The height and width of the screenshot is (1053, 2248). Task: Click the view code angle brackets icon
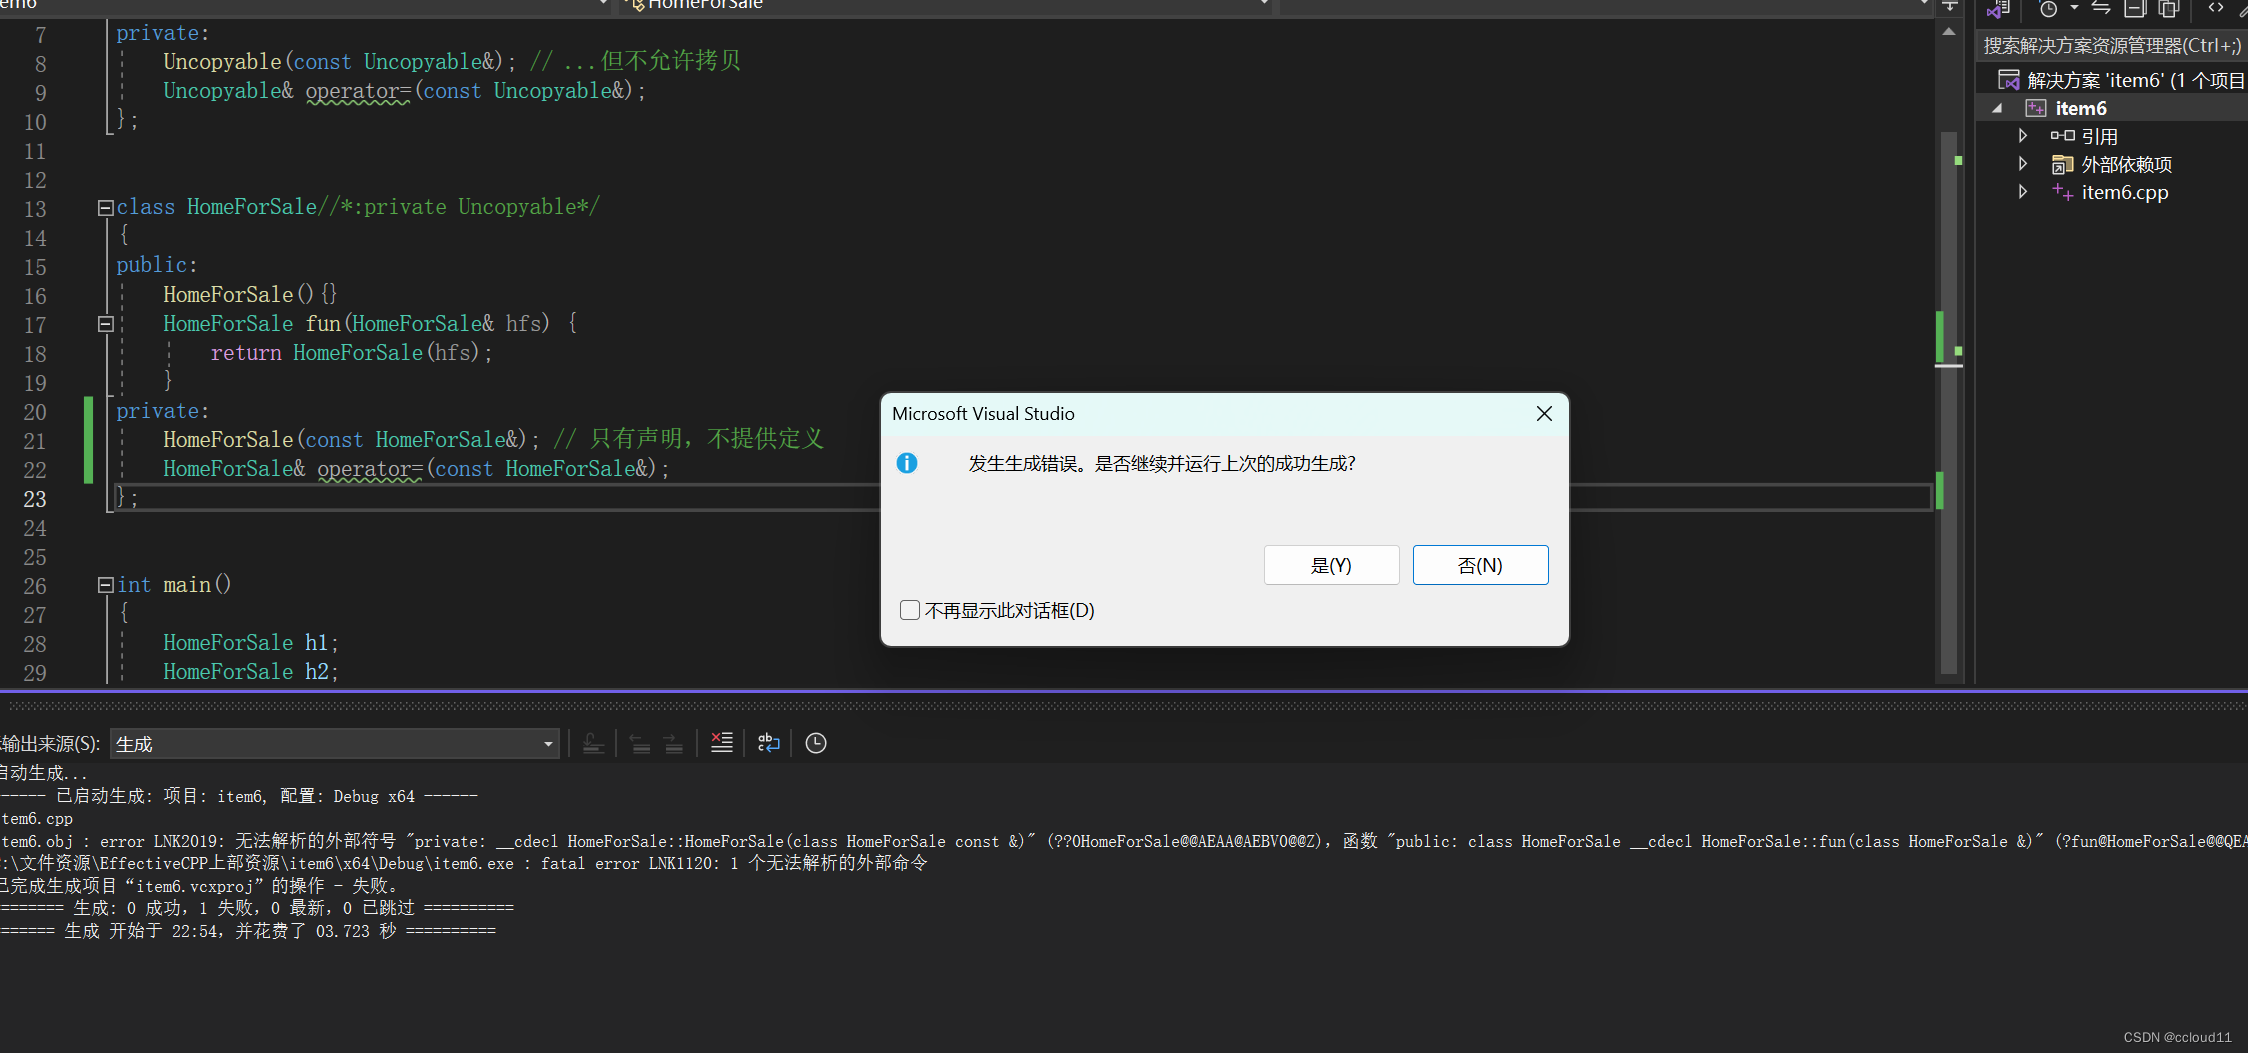coord(2216,8)
